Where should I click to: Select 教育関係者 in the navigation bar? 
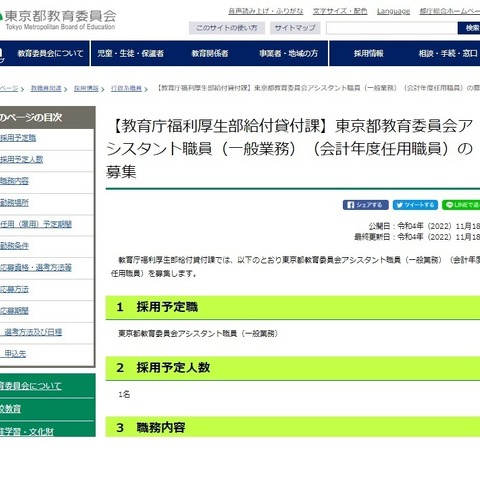tap(210, 53)
